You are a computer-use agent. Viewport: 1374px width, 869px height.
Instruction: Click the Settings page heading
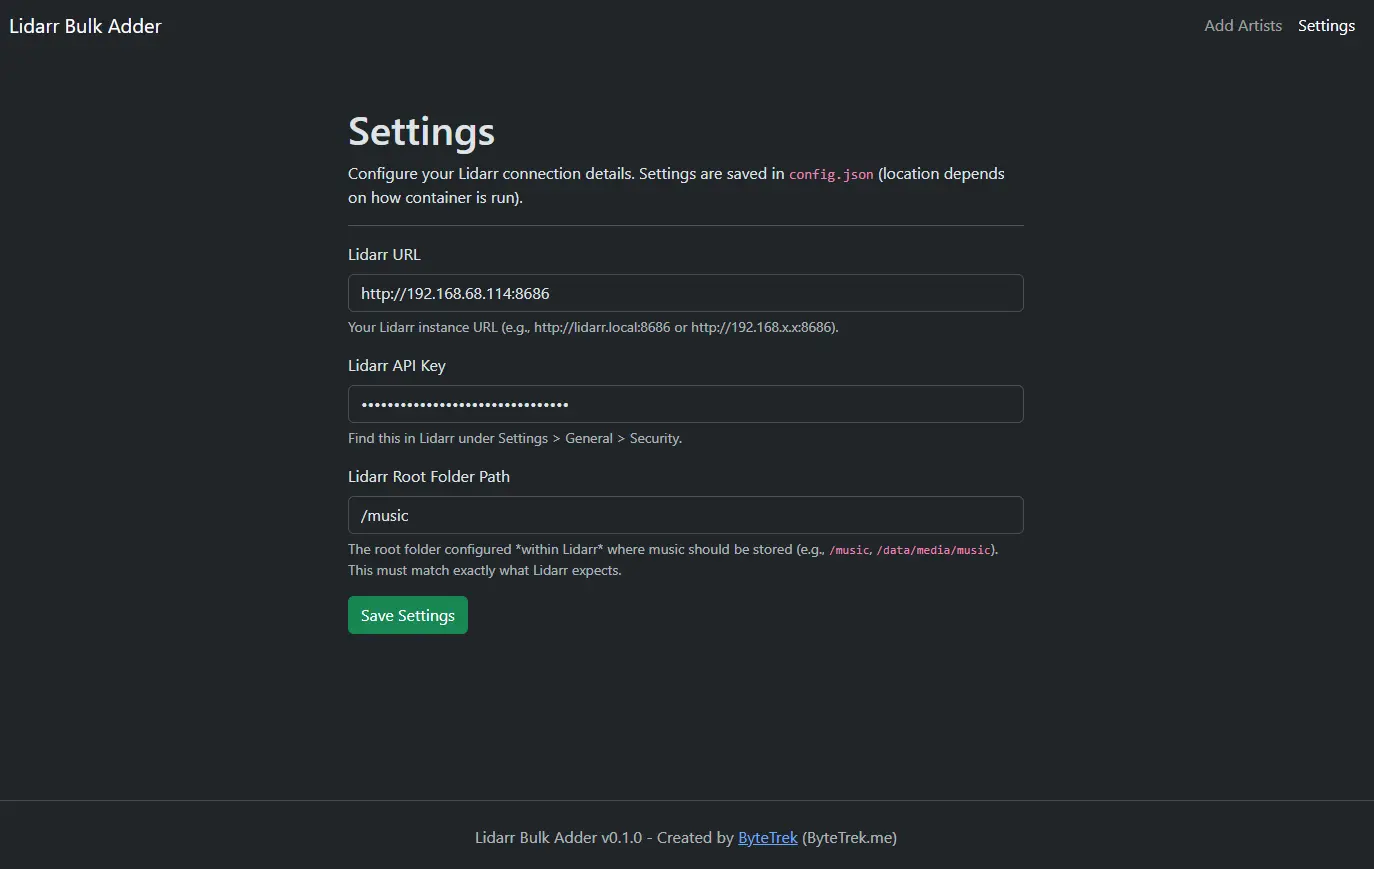tap(421, 131)
